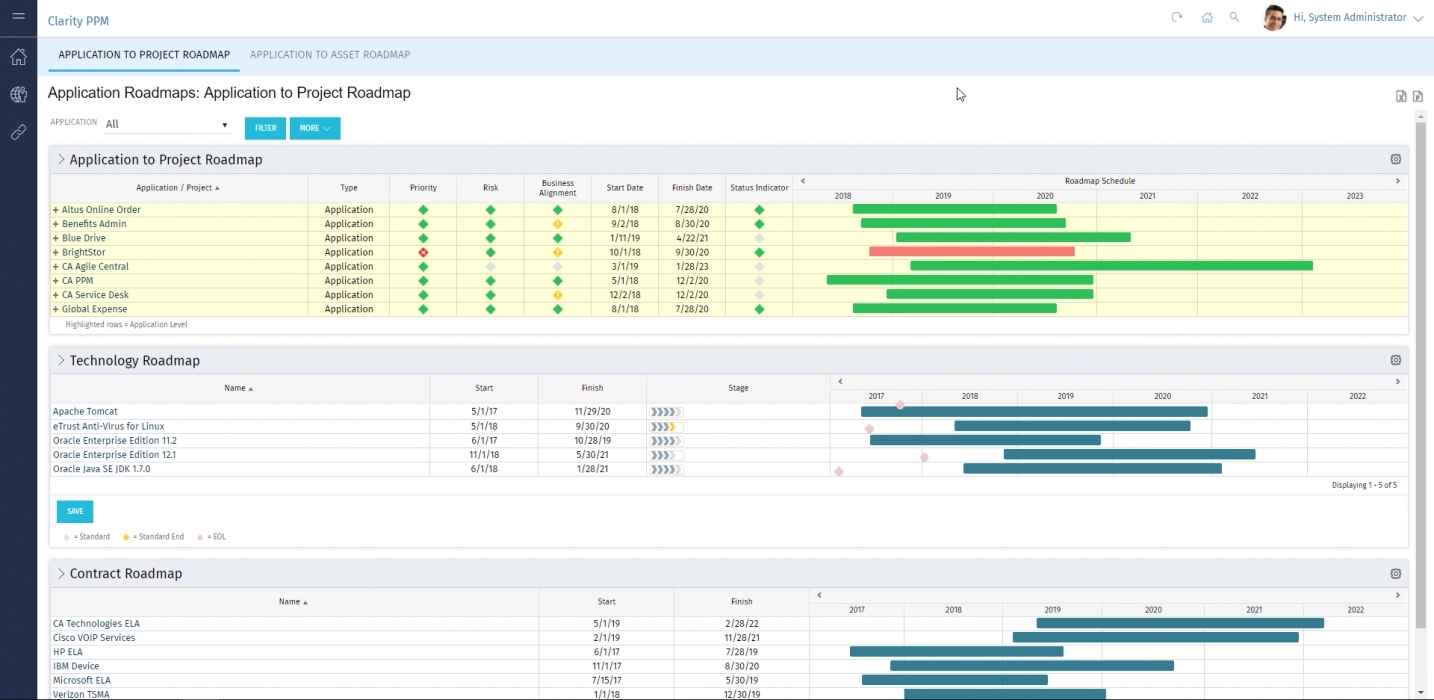
Task: Open the hamburger main menu
Action: click(x=18, y=17)
